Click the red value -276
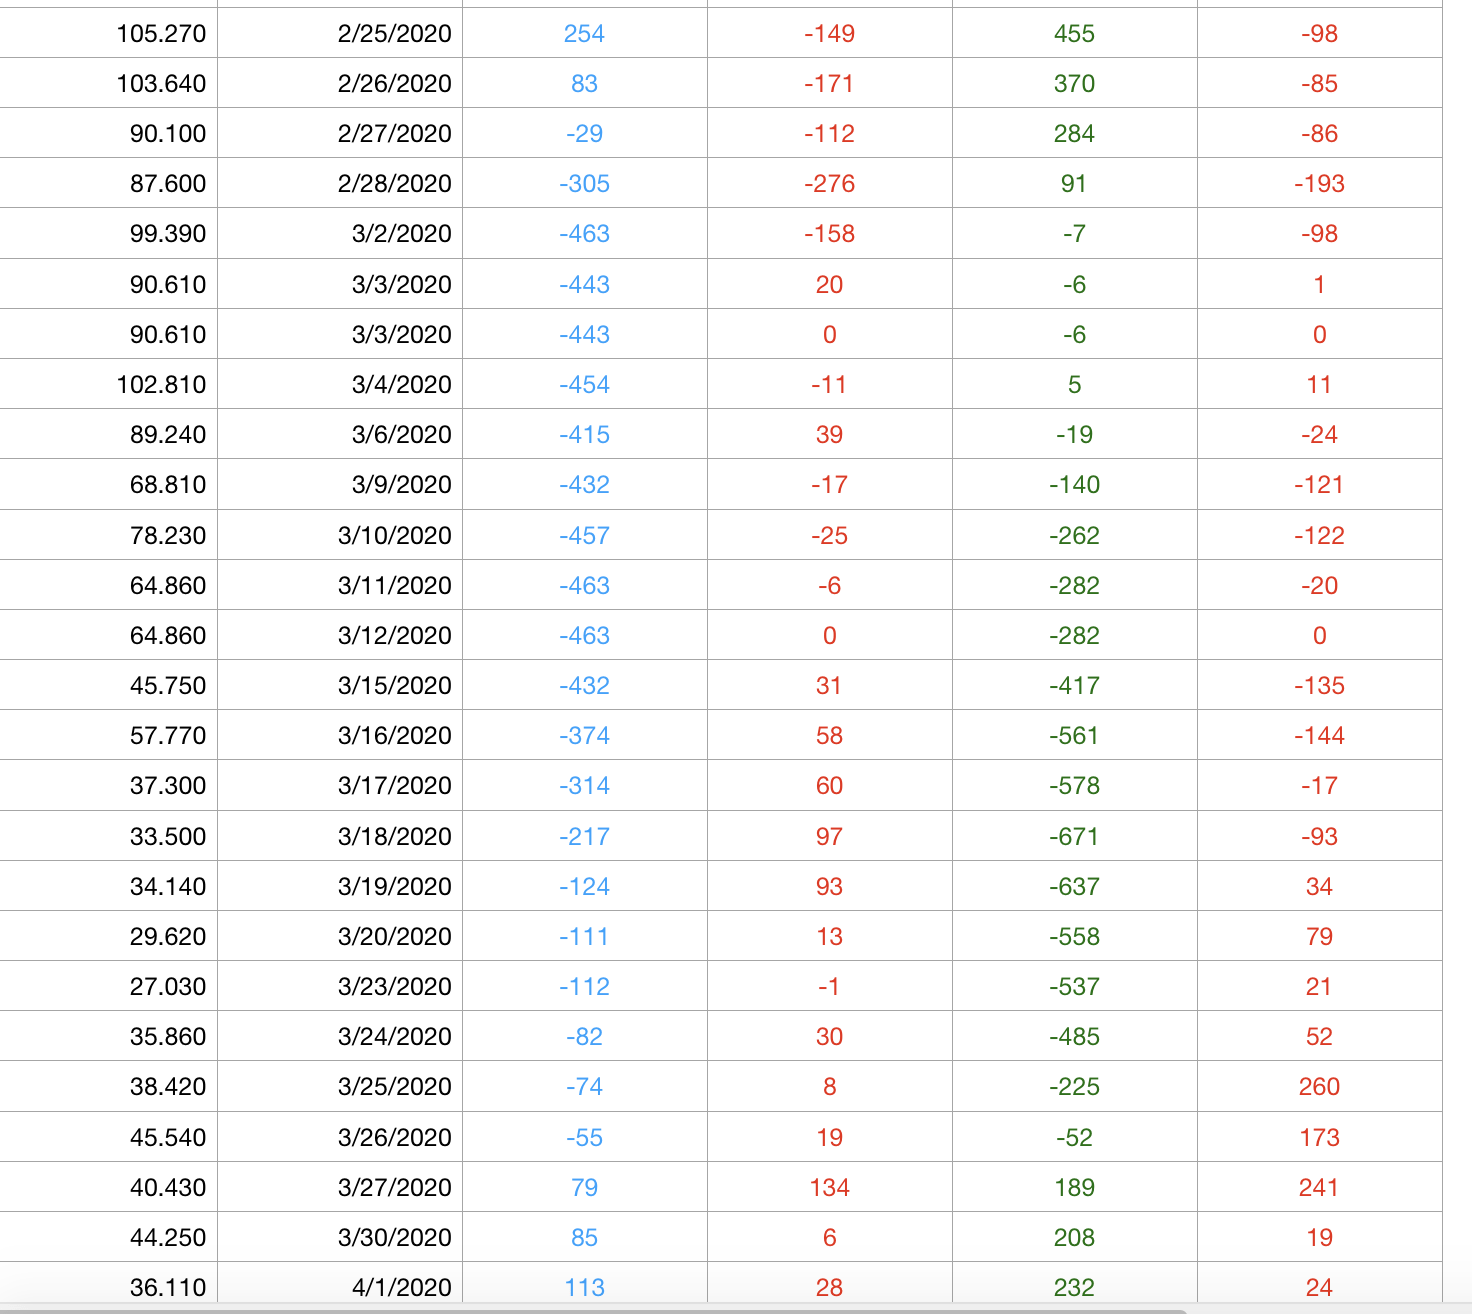Screen dimensions: 1472x1314 click(830, 183)
